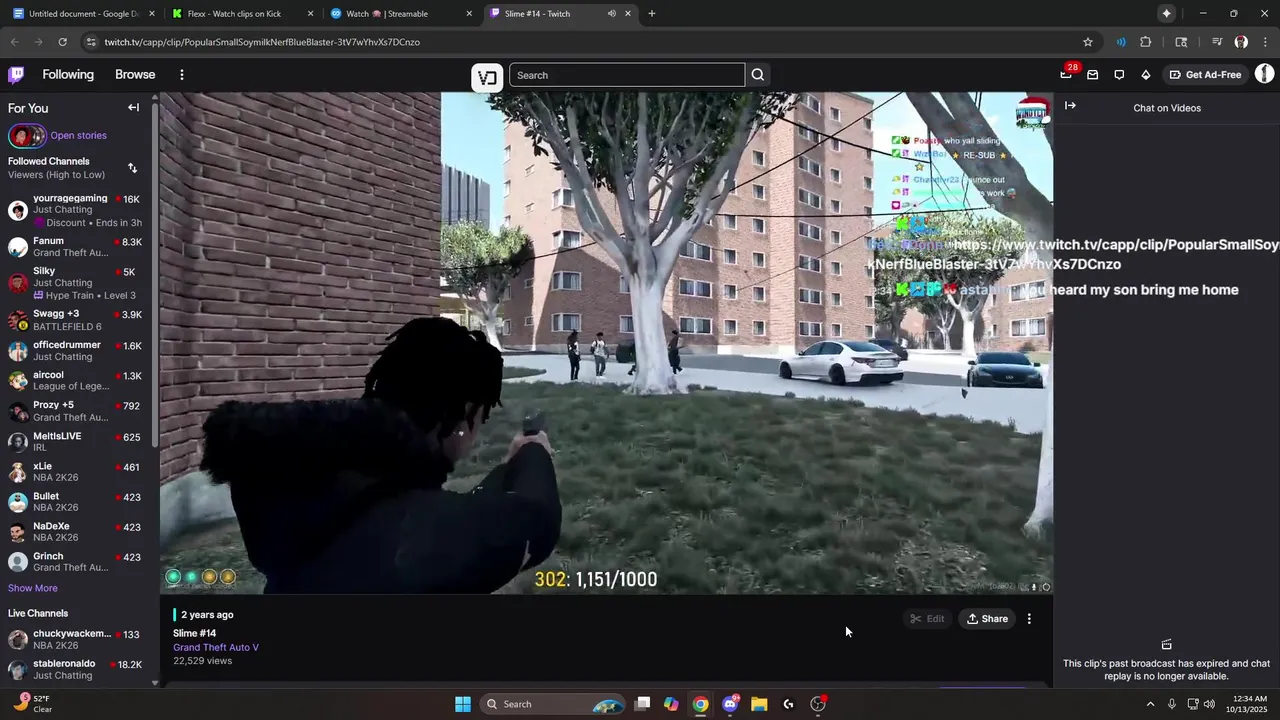This screenshot has height=720, width=1280.
Task: Switch to Watch Streamable tab
Action: (x=401, y=14)
